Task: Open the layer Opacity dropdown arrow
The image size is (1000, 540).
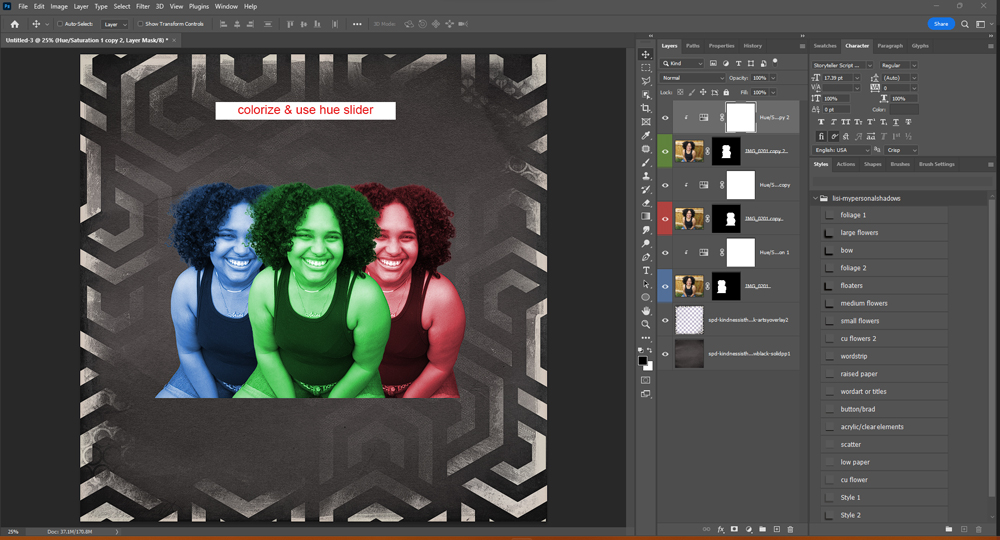Action: [x=773, y=78]
